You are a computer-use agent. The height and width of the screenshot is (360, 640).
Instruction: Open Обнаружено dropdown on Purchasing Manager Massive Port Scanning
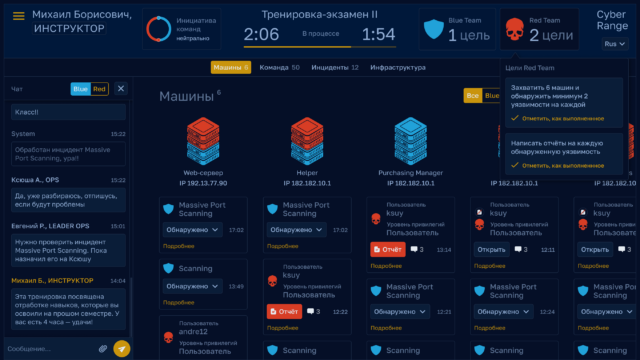[x=400, y=311]
